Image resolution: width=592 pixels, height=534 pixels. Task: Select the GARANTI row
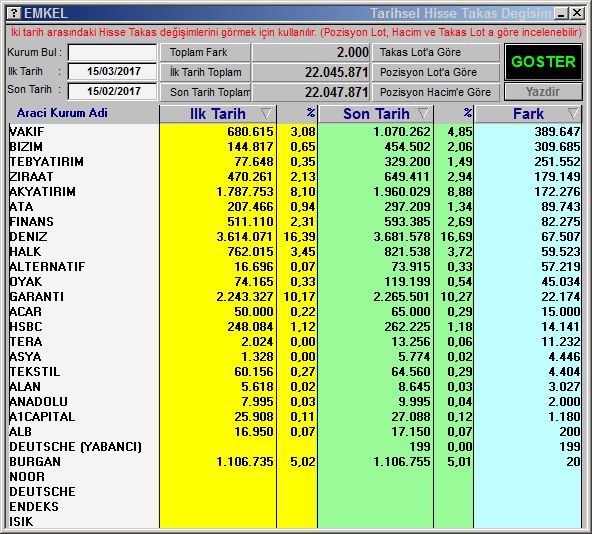[294, 296]
